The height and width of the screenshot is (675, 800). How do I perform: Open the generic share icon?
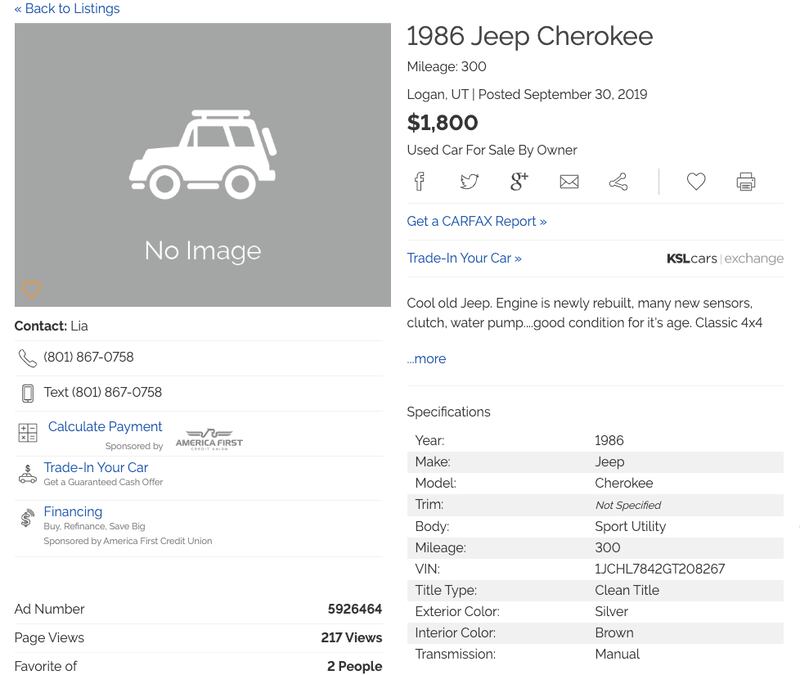coord(618,182)
